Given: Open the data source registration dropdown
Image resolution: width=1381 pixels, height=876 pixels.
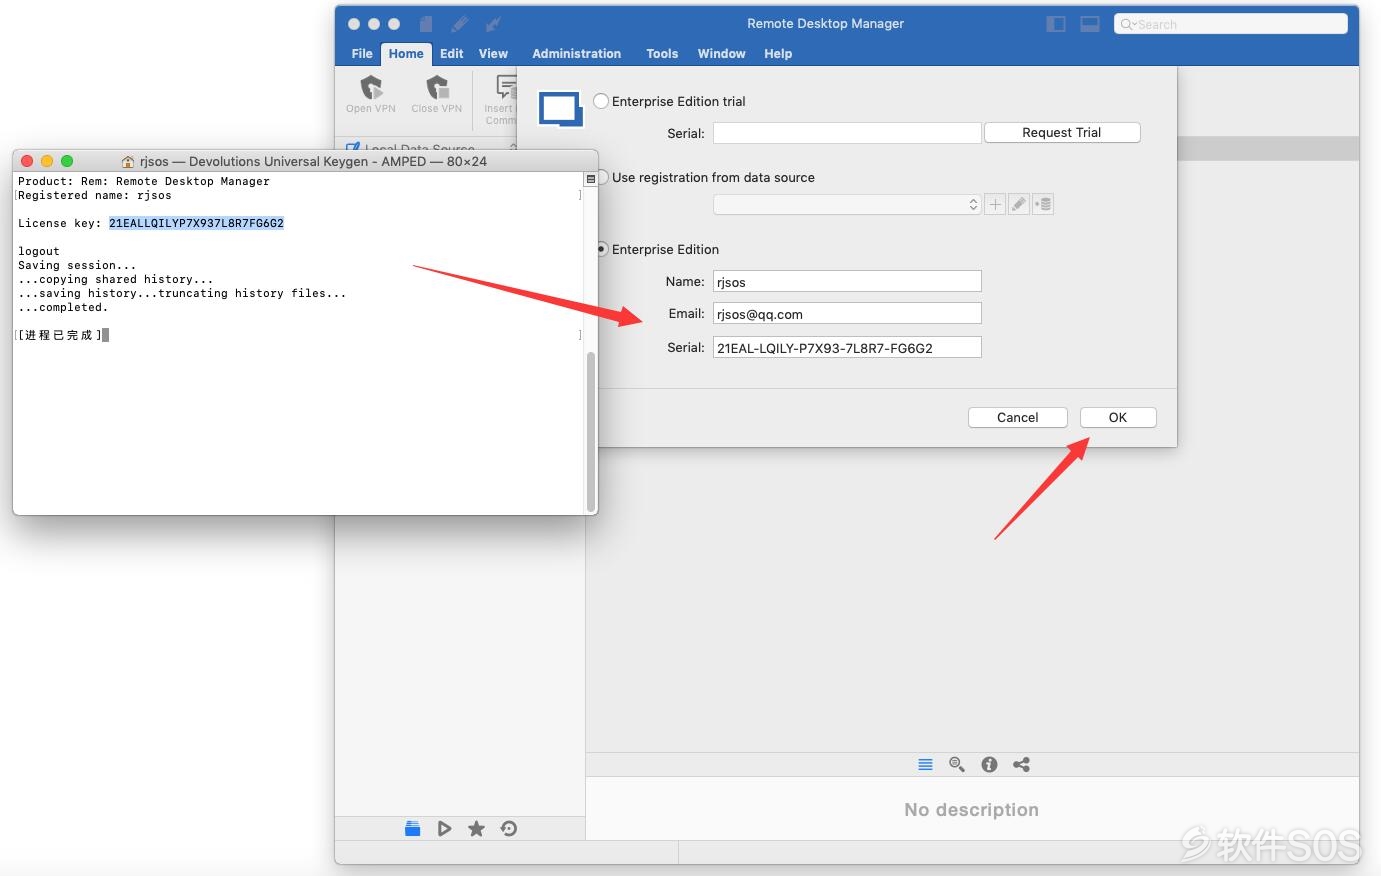Looking at the screenshot, I should pos(847,204).
